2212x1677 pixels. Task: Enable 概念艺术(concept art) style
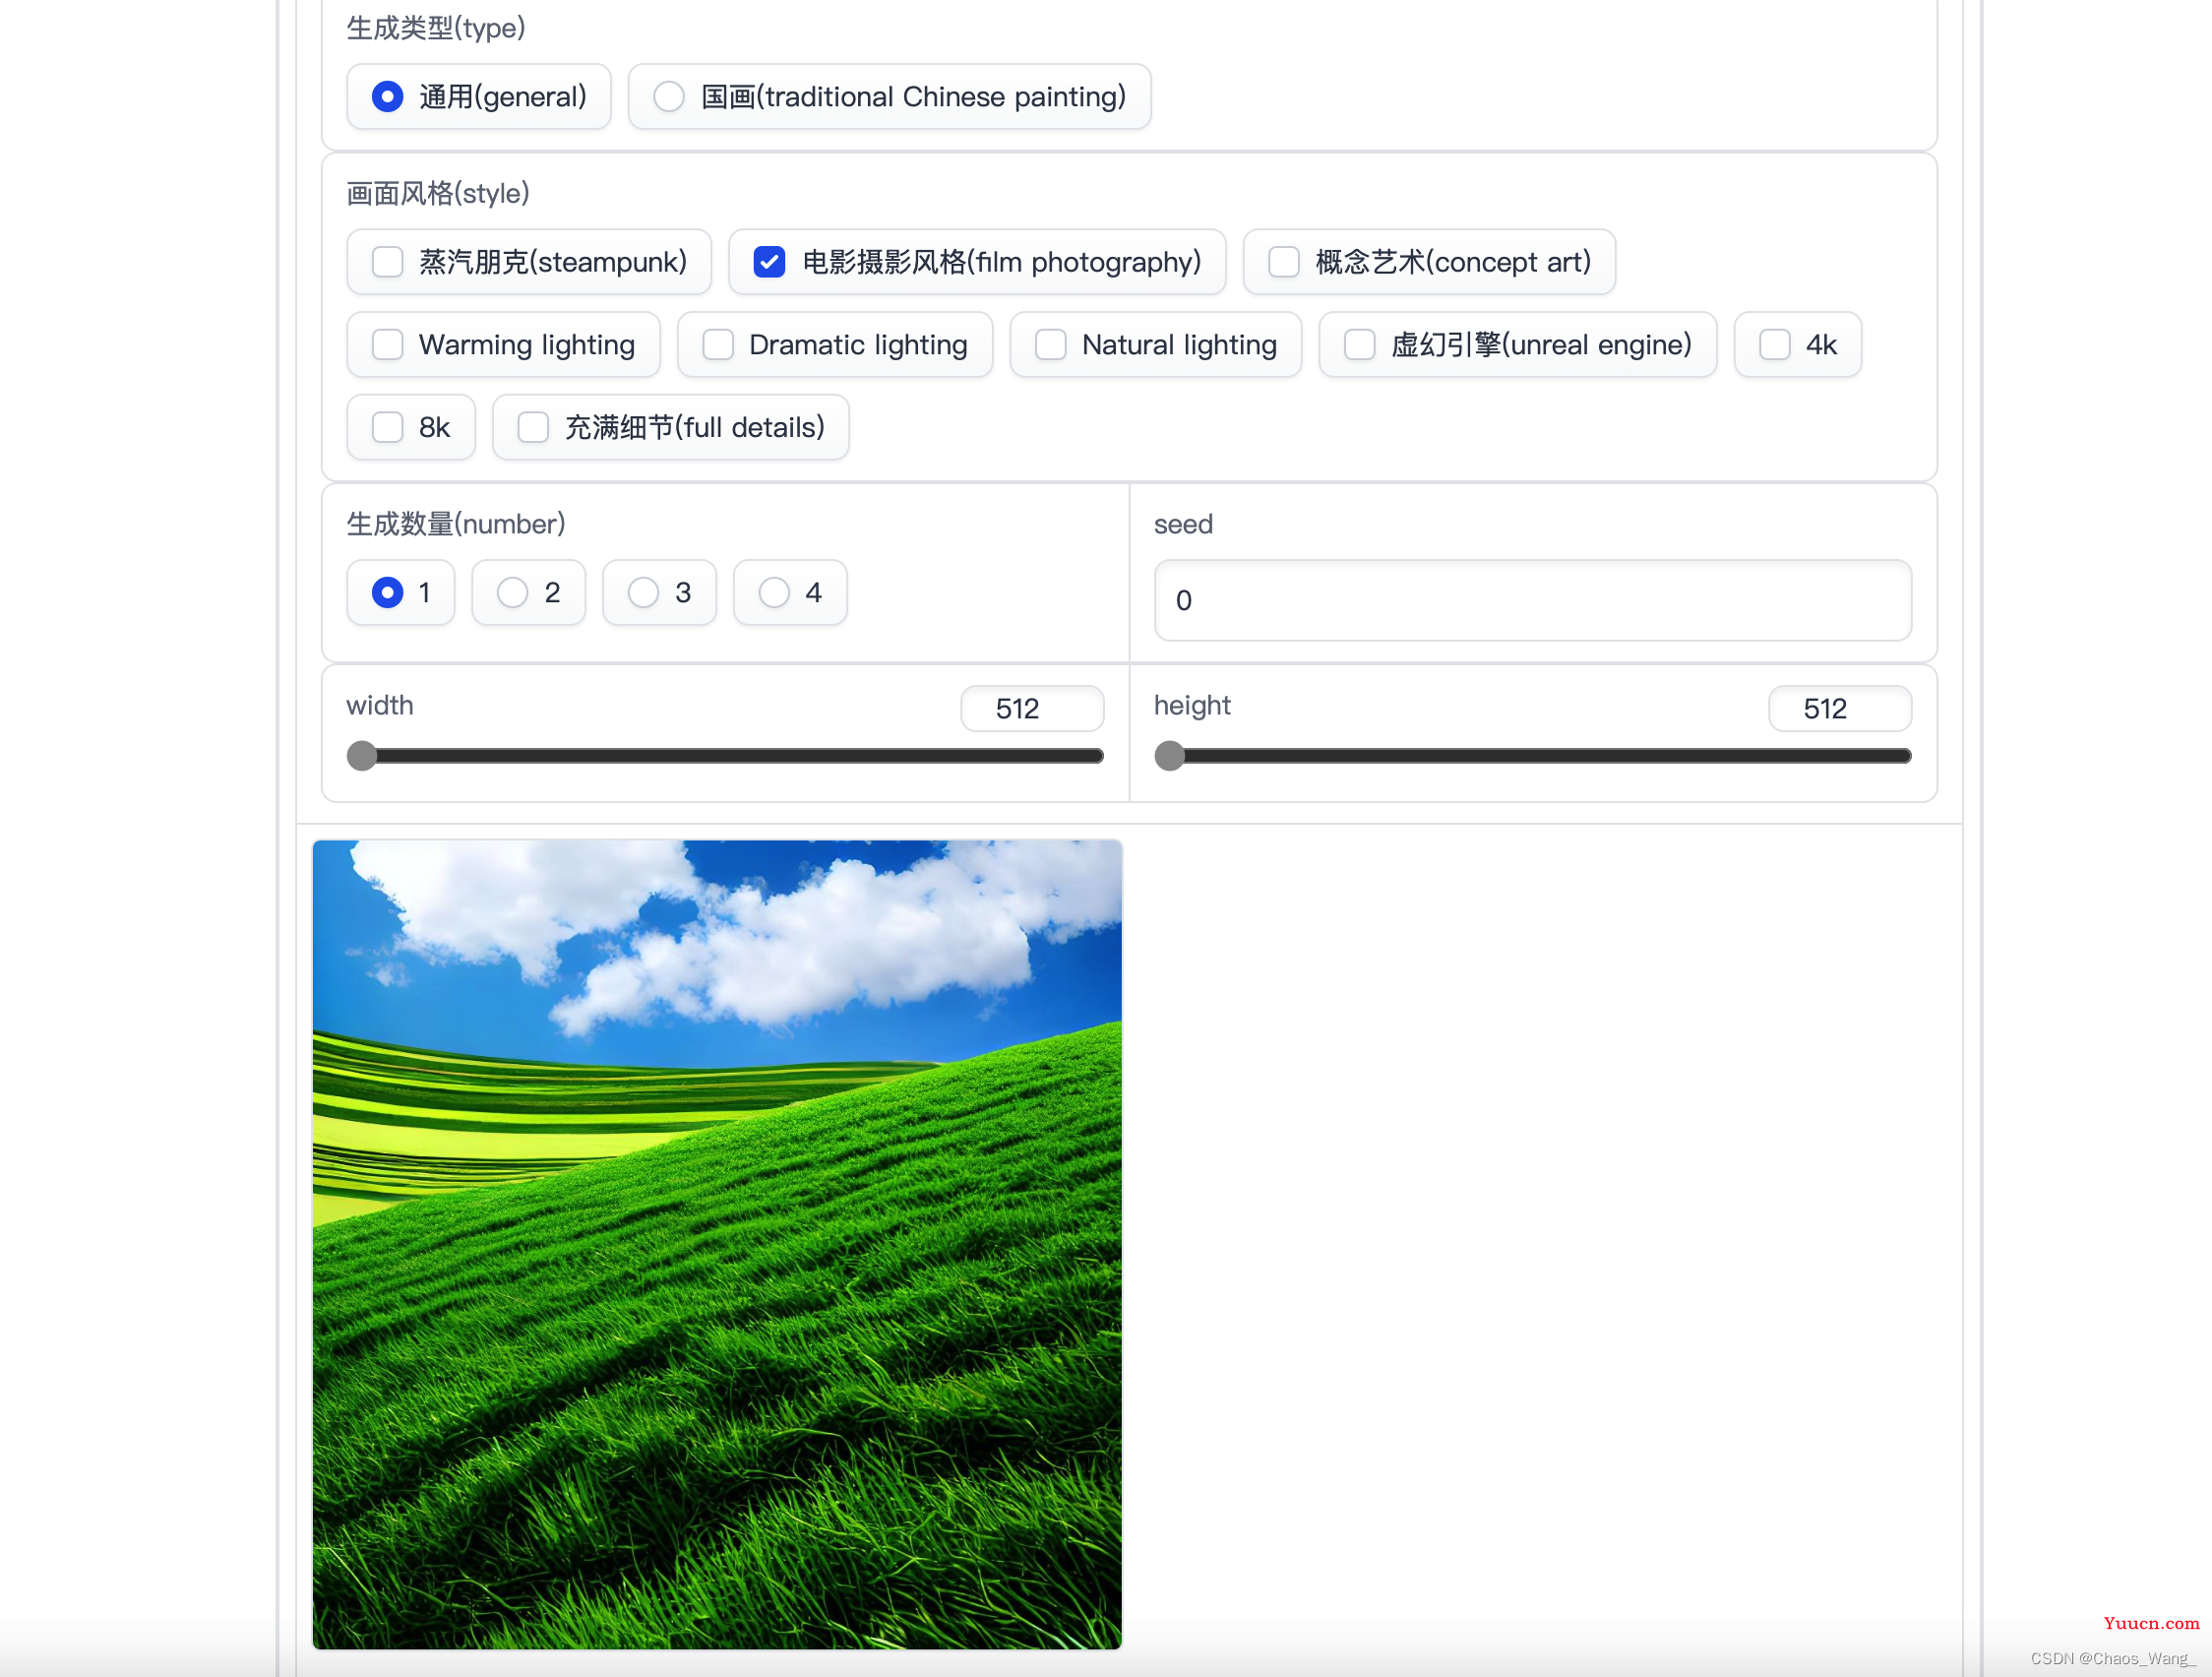[1280, 263]
